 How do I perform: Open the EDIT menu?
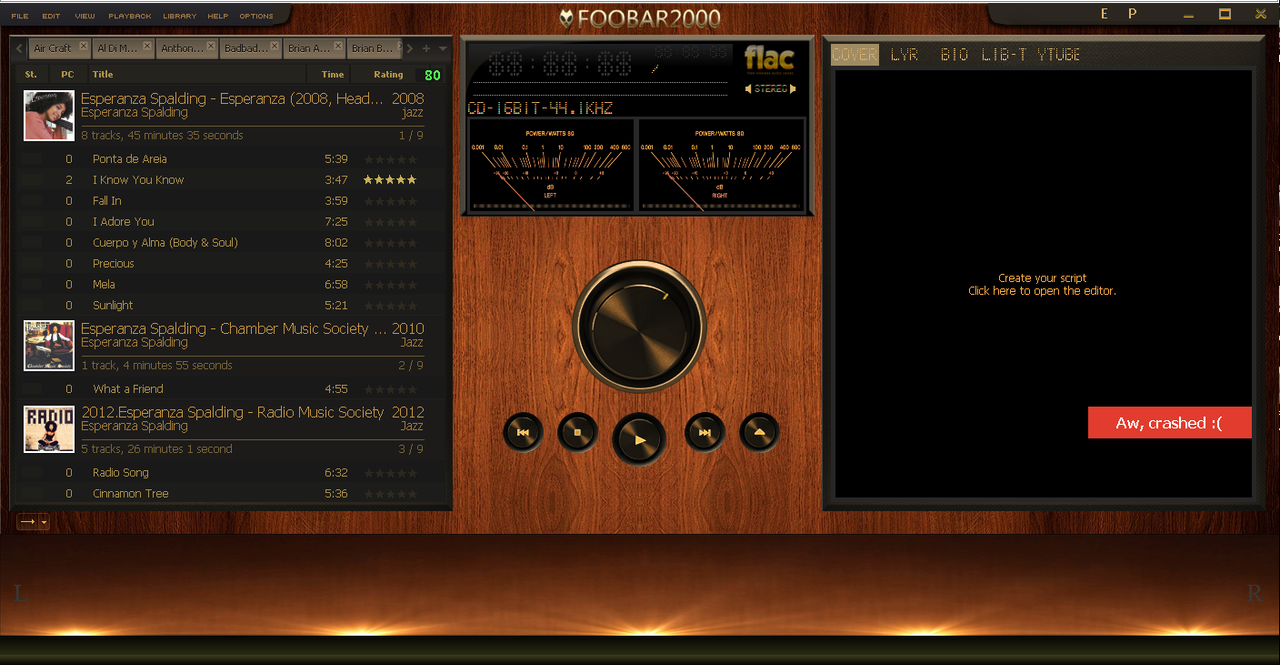(x=51, y=16)
